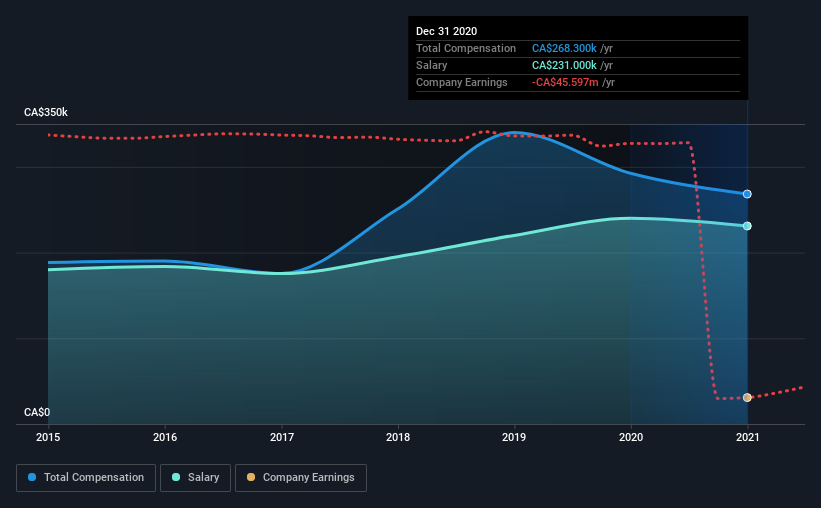Screen dimensions: 821x508
Task: Click the orange Company Earnings legend dot
Action: (251, 477)
